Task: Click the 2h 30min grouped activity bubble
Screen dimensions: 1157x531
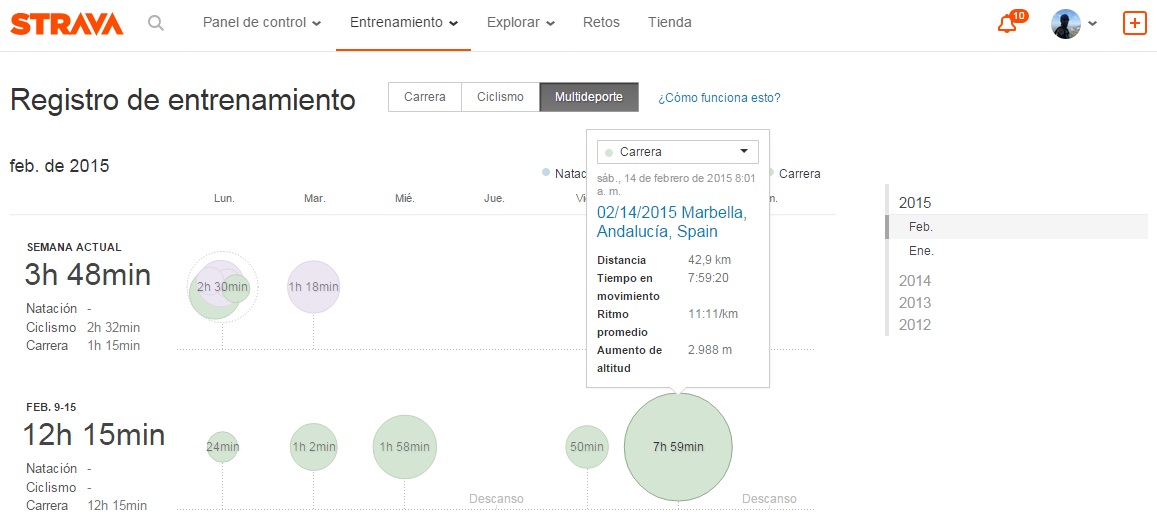Action: pos(222,287)
